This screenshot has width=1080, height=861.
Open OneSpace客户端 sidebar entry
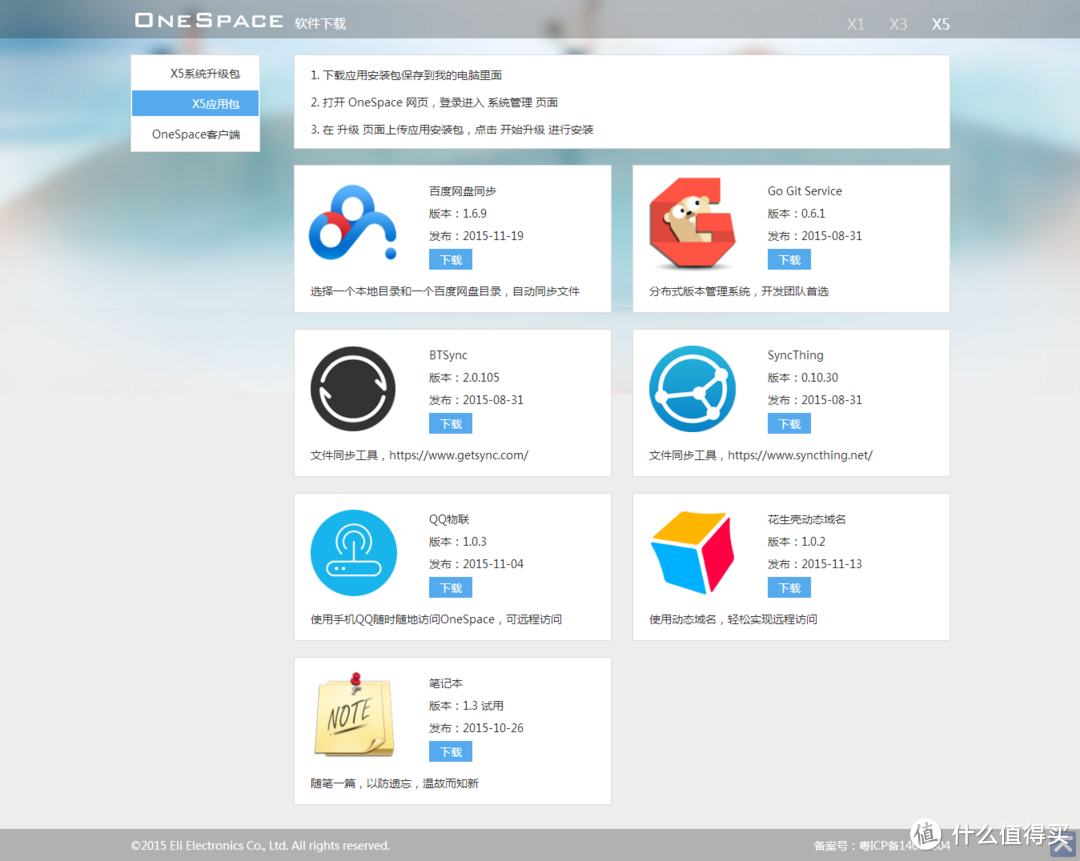(196, 134)
